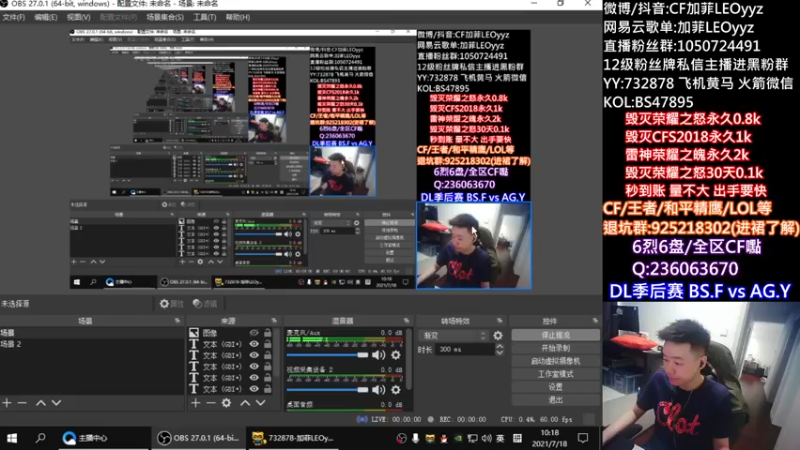800x450 pixels.
Task: Undock the 控件 panel with its float icon
Action: (x=595, y=320)
